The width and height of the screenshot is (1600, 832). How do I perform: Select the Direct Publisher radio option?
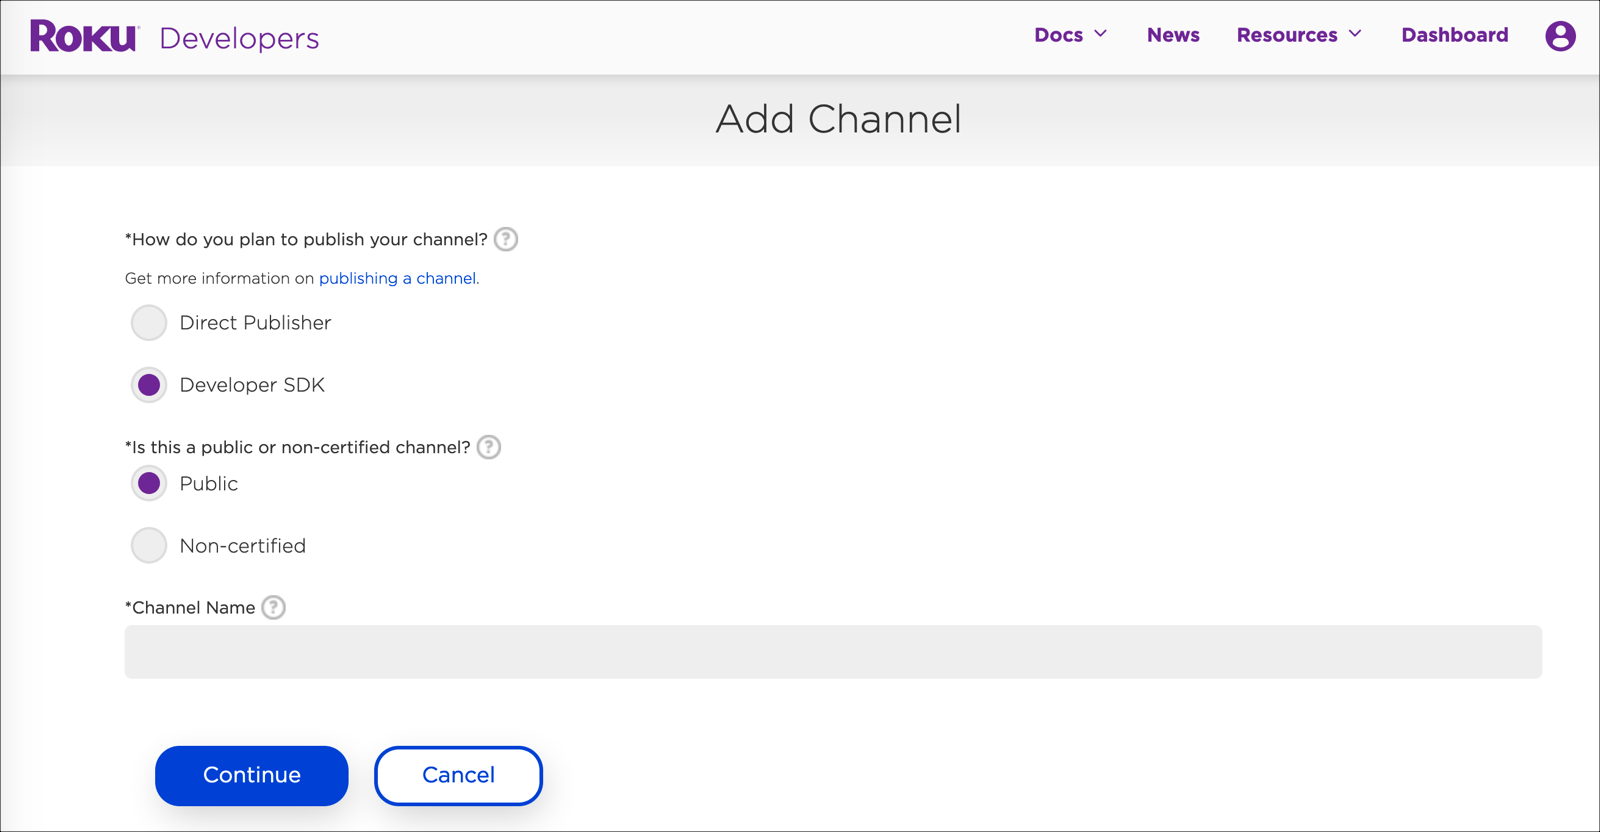coord(149,323)
